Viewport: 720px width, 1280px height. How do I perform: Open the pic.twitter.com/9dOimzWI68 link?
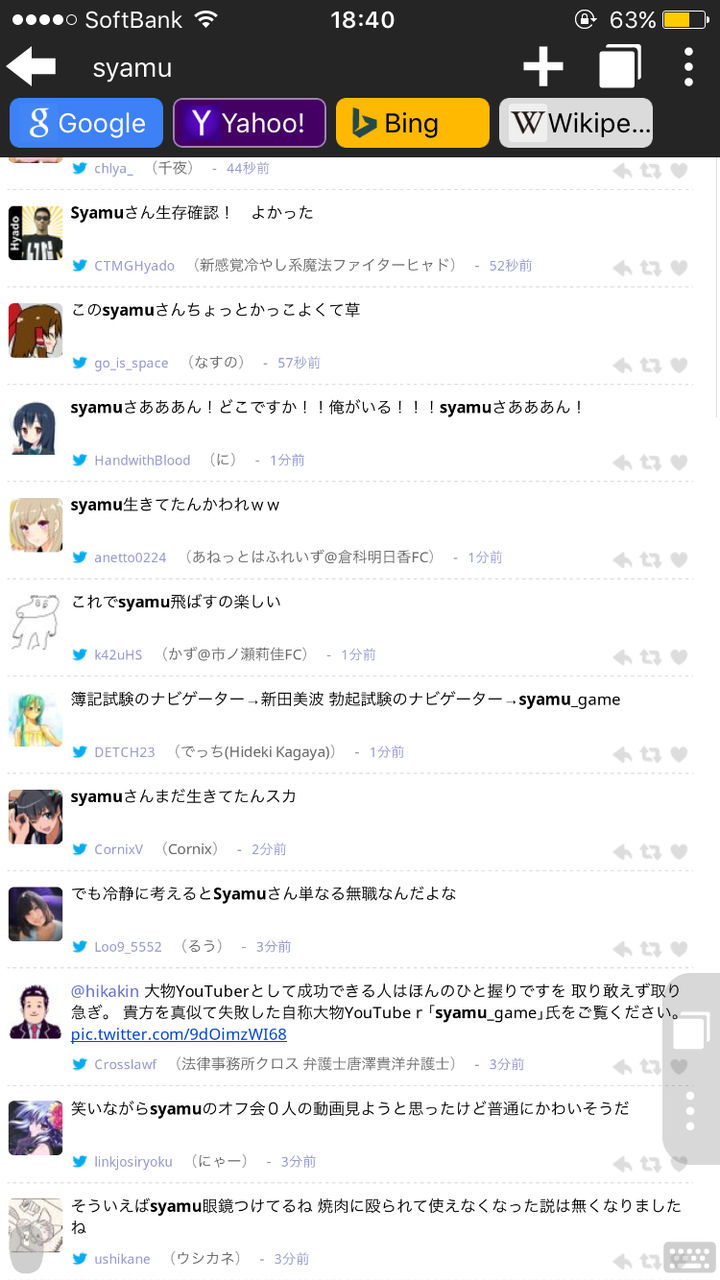click(179, 1034)
